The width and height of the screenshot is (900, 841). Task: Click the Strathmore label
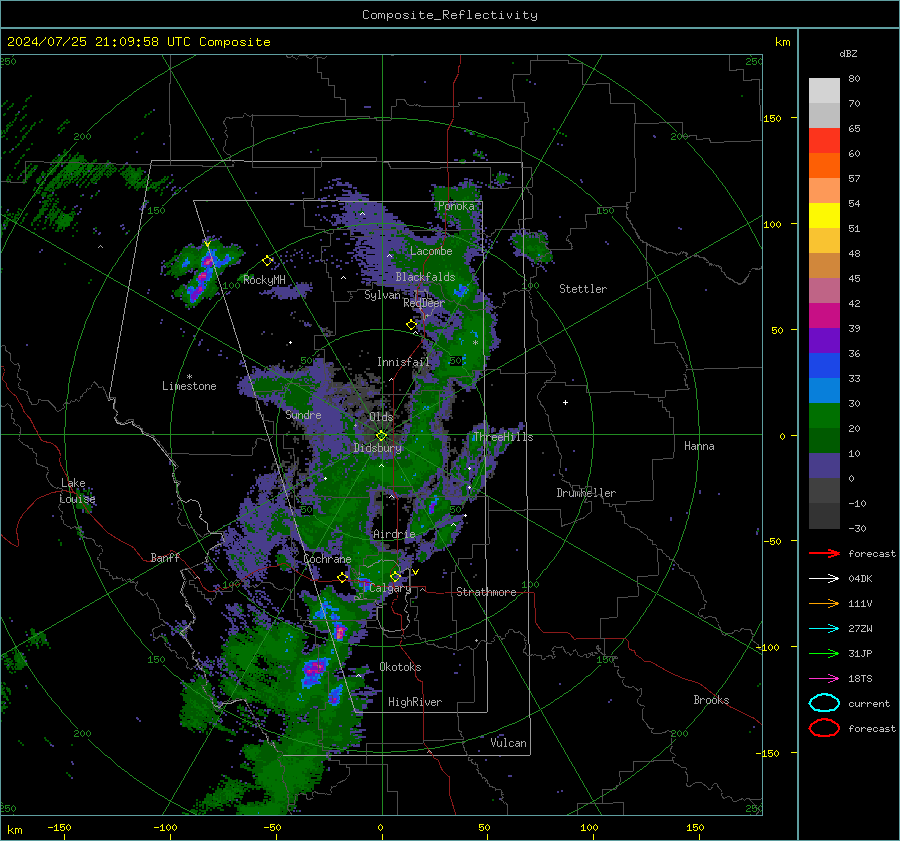(x=486, y=592)
